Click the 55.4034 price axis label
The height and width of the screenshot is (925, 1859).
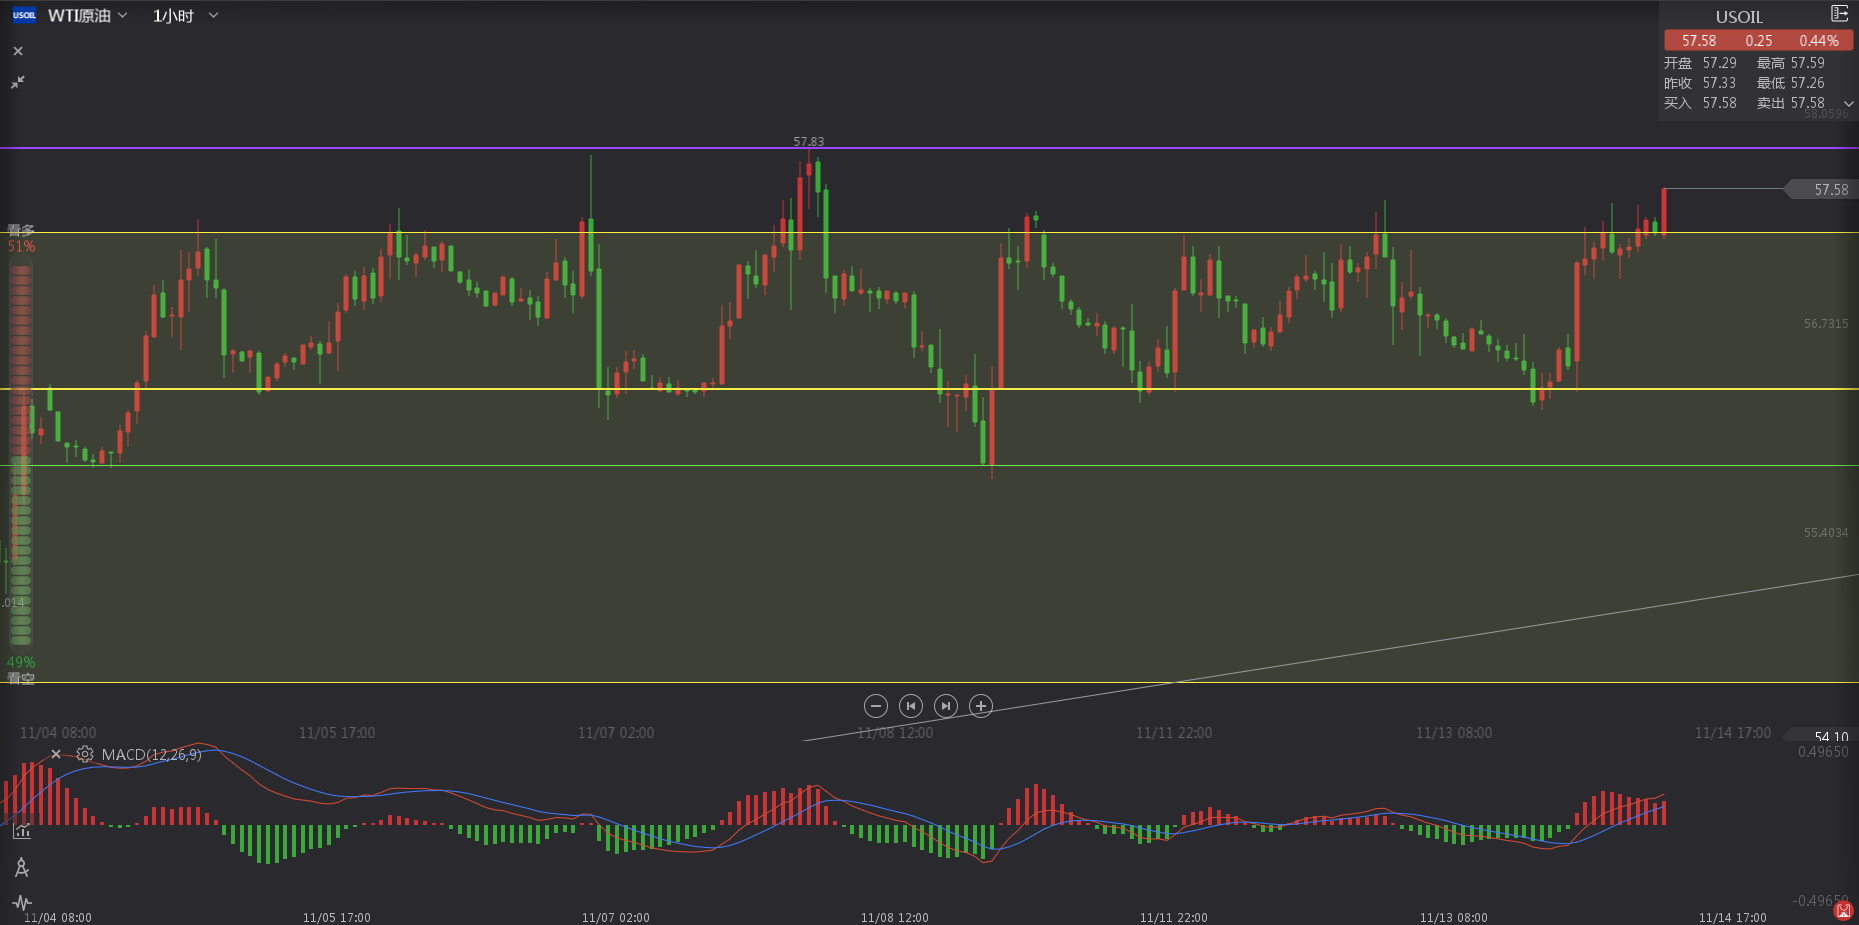[x=1826, y=533]
